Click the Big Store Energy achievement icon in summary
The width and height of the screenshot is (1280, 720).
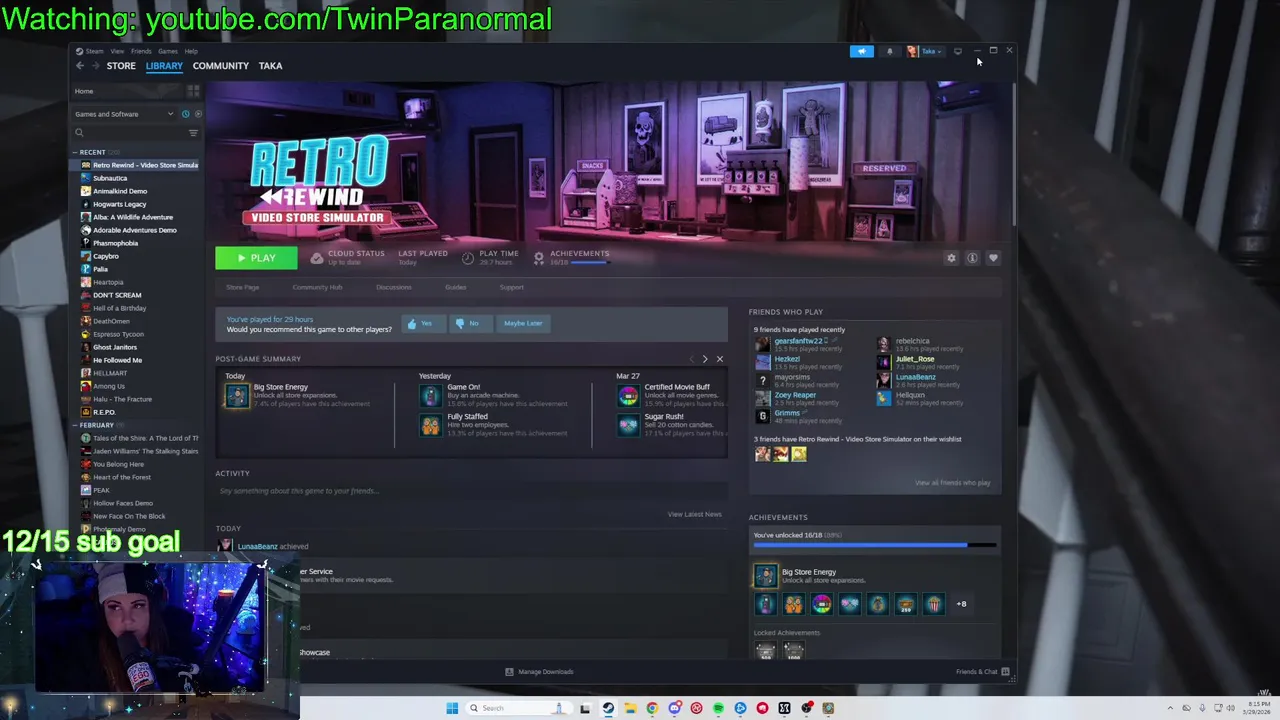237,396
